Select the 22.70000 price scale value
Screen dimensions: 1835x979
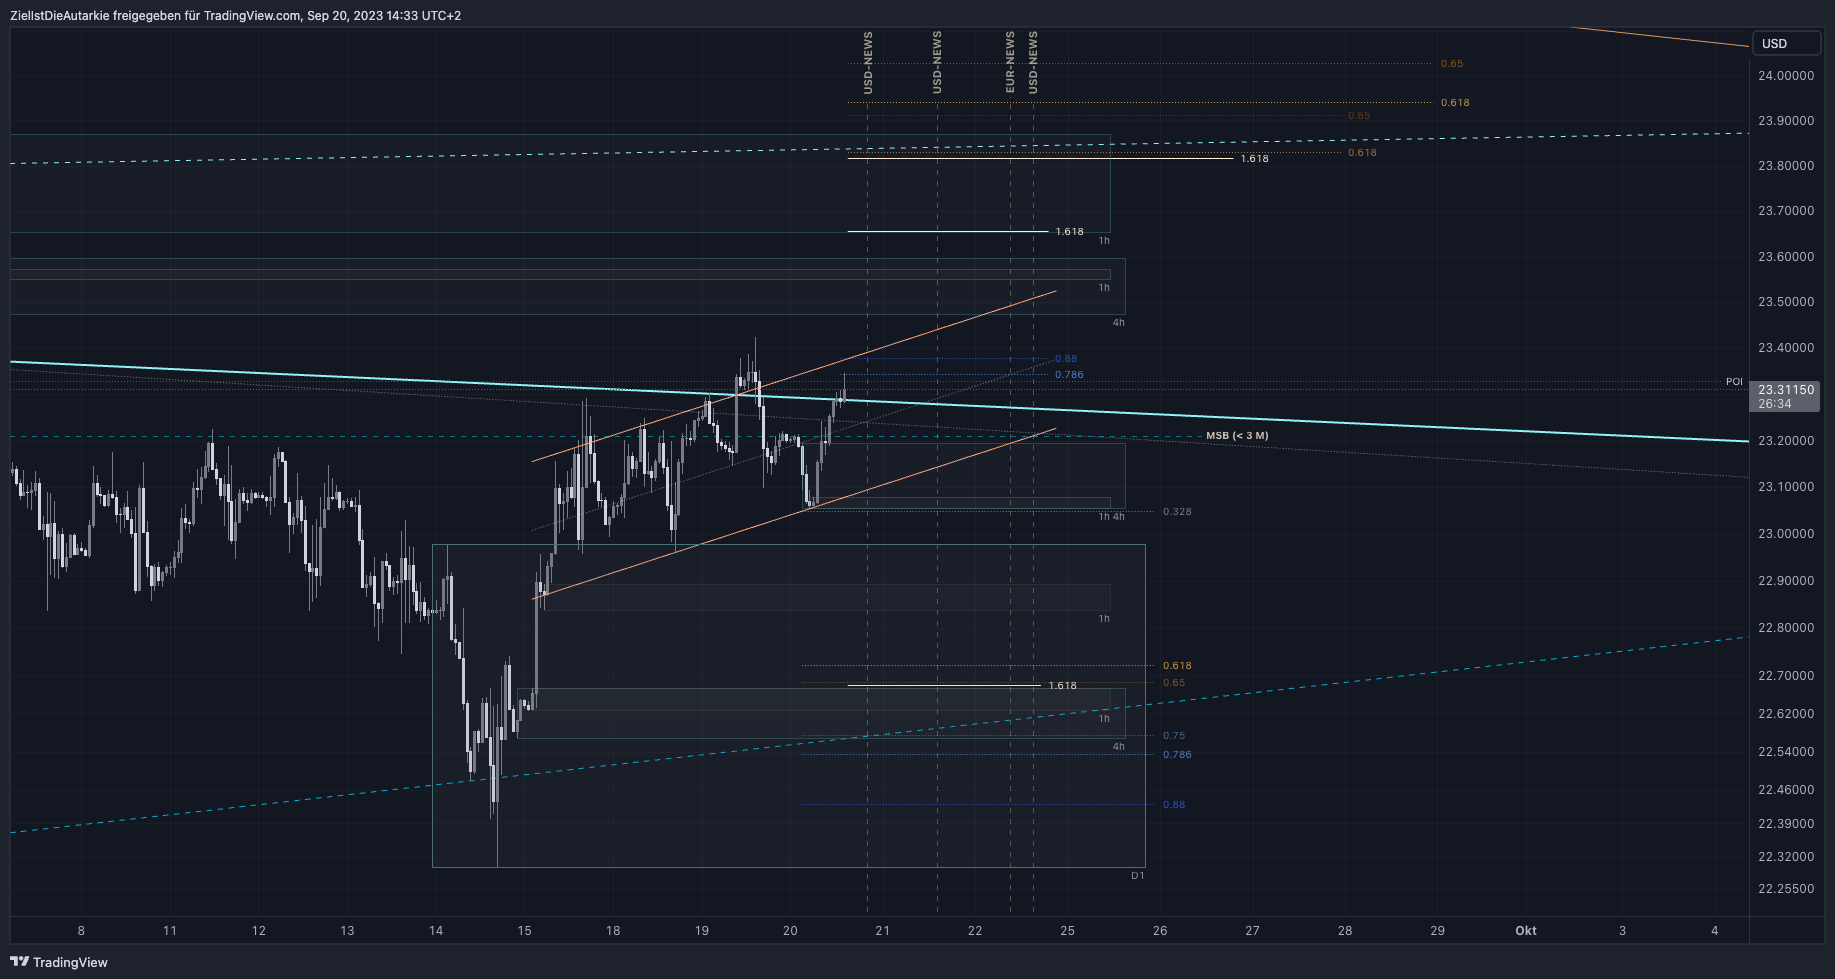1786,676
